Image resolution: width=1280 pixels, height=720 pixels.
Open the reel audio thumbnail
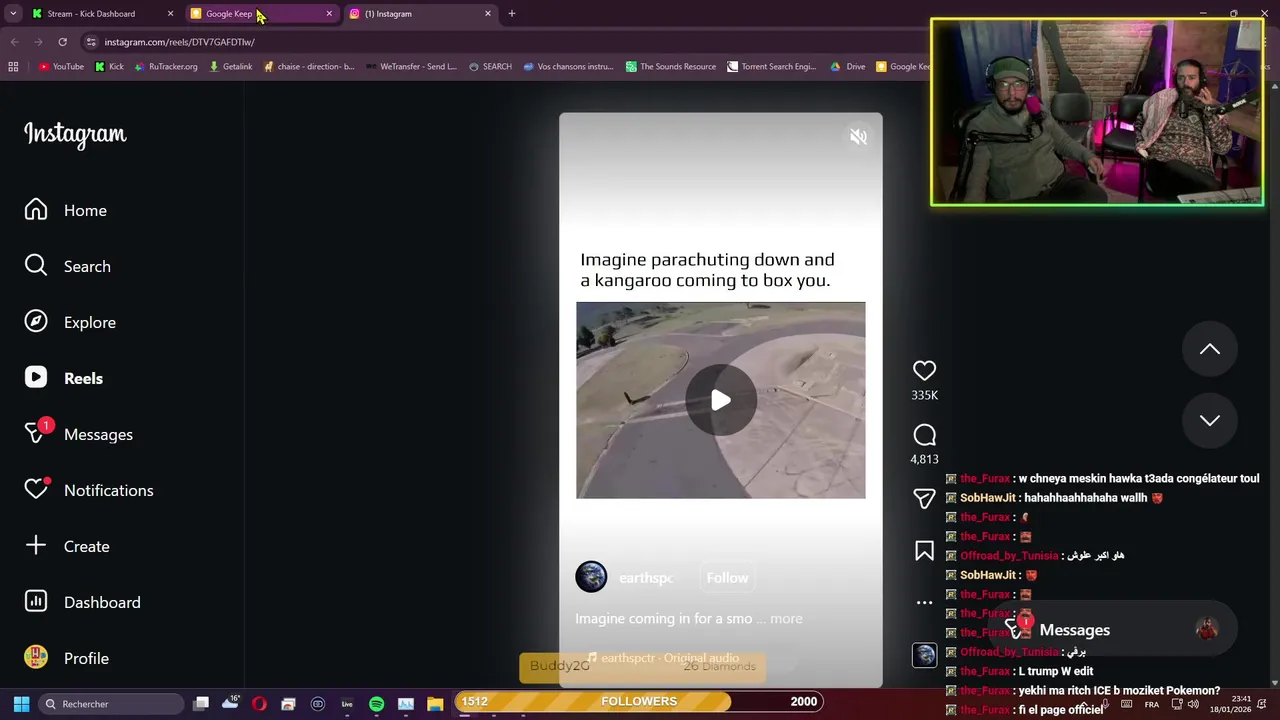click(x=924, y=655)
